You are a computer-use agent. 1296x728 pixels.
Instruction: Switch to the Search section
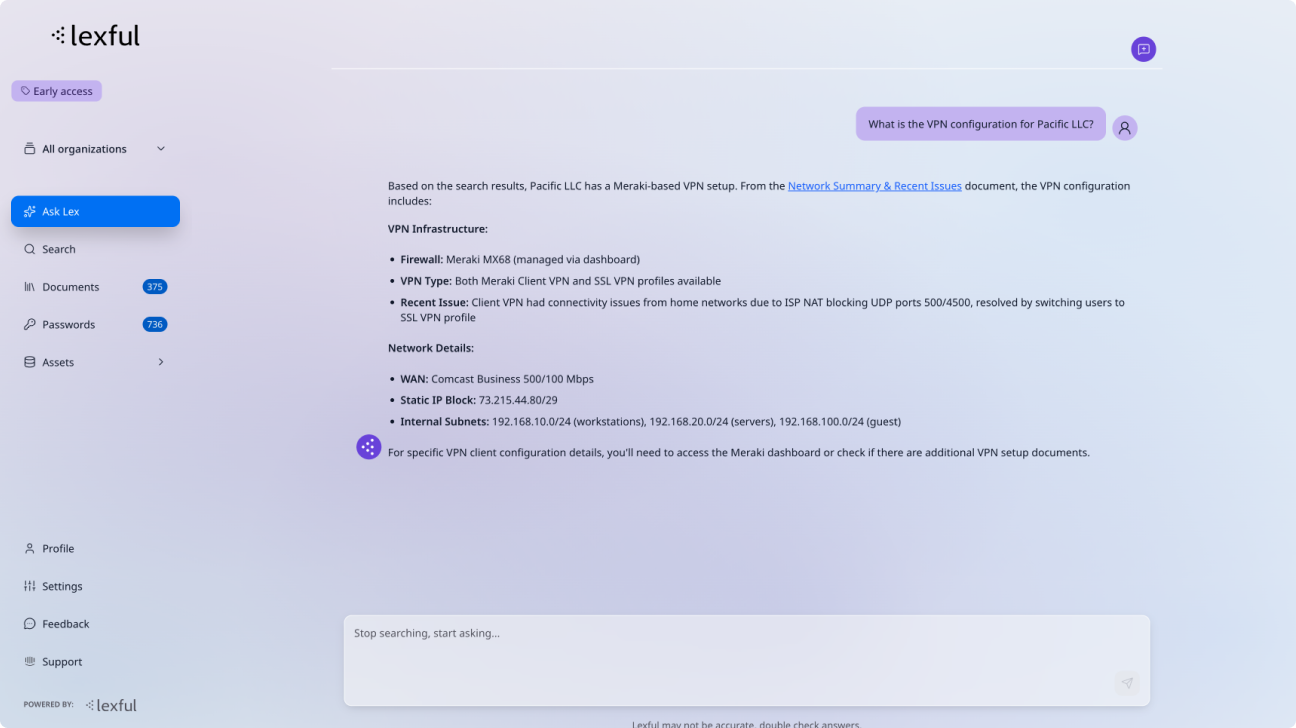(57, 248)
